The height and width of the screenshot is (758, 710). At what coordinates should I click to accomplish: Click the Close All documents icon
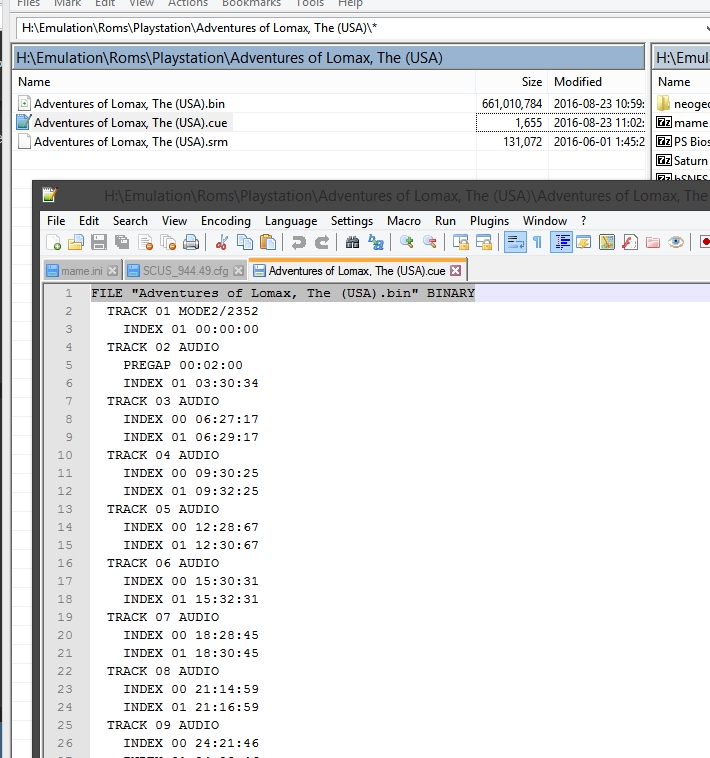pyautogui.click(x=168, y=242)
